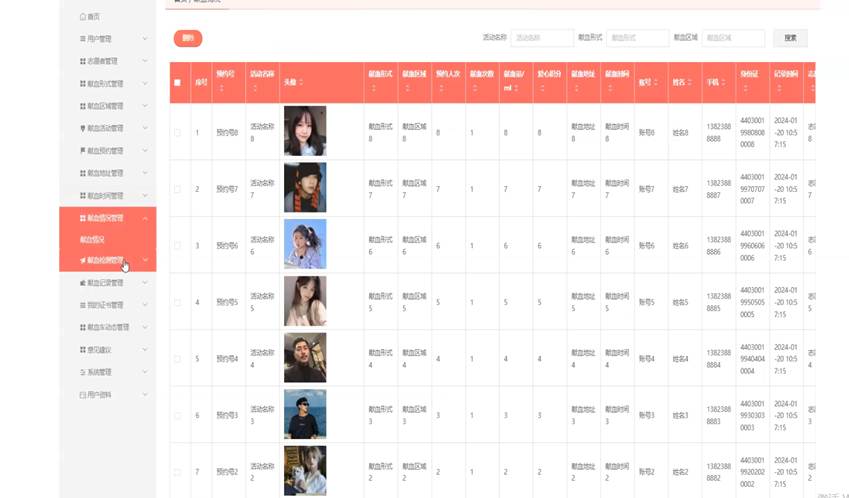This screenshot has height=498, width=849.
Task: Click the cell text 账号7
Action: coord(646,189)
